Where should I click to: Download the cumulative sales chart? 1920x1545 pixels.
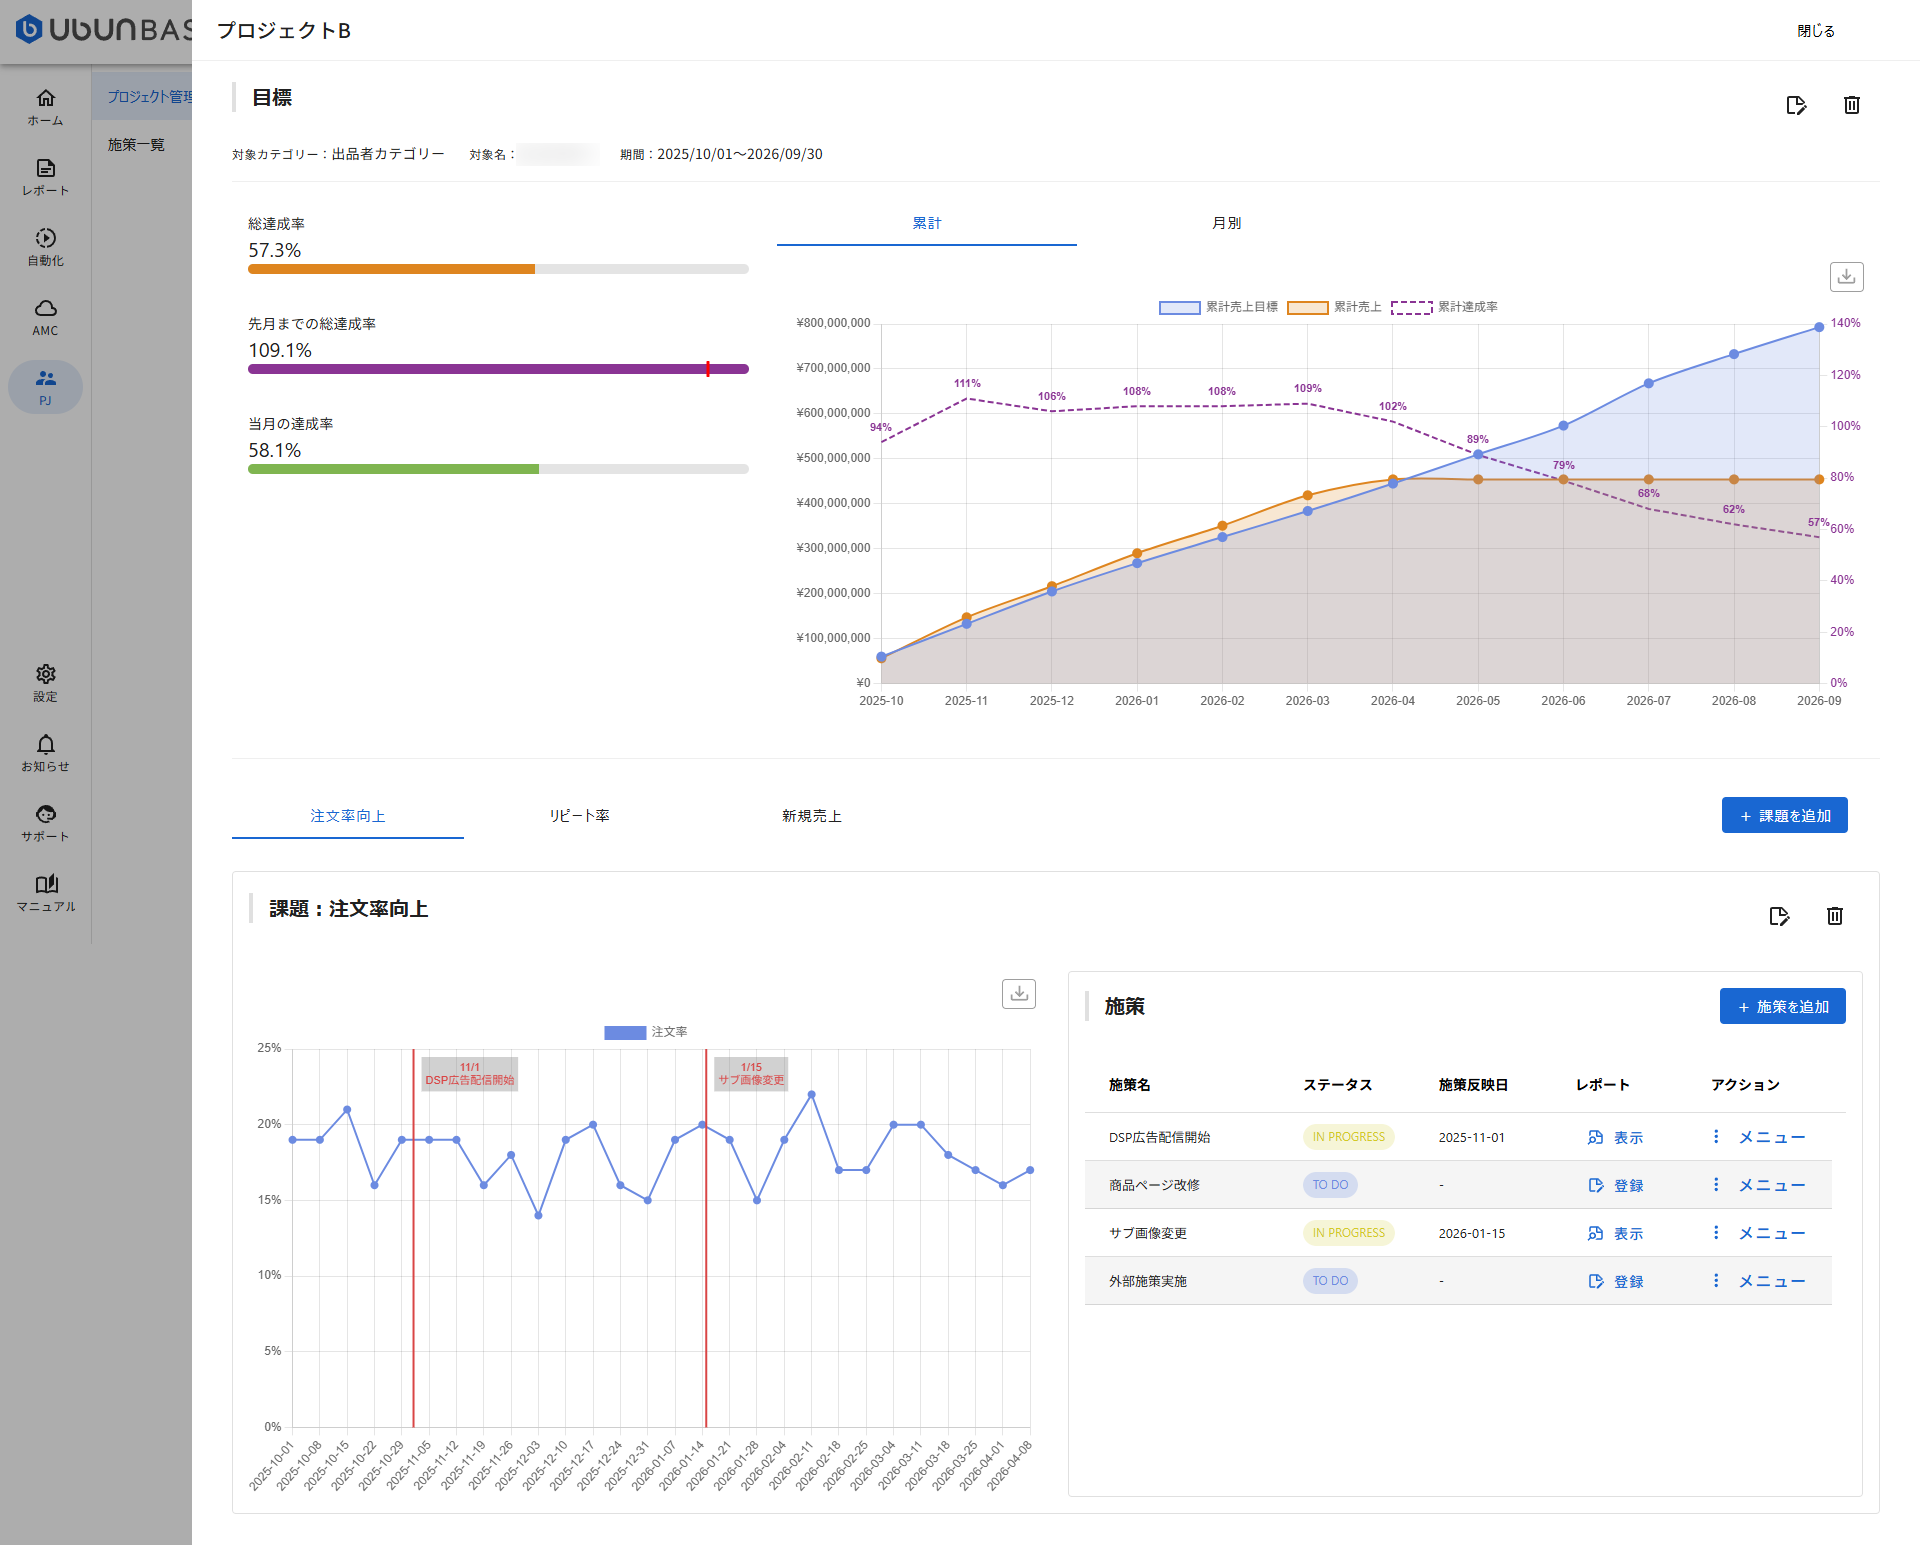pyautogui.click(x=1846, y=277)
